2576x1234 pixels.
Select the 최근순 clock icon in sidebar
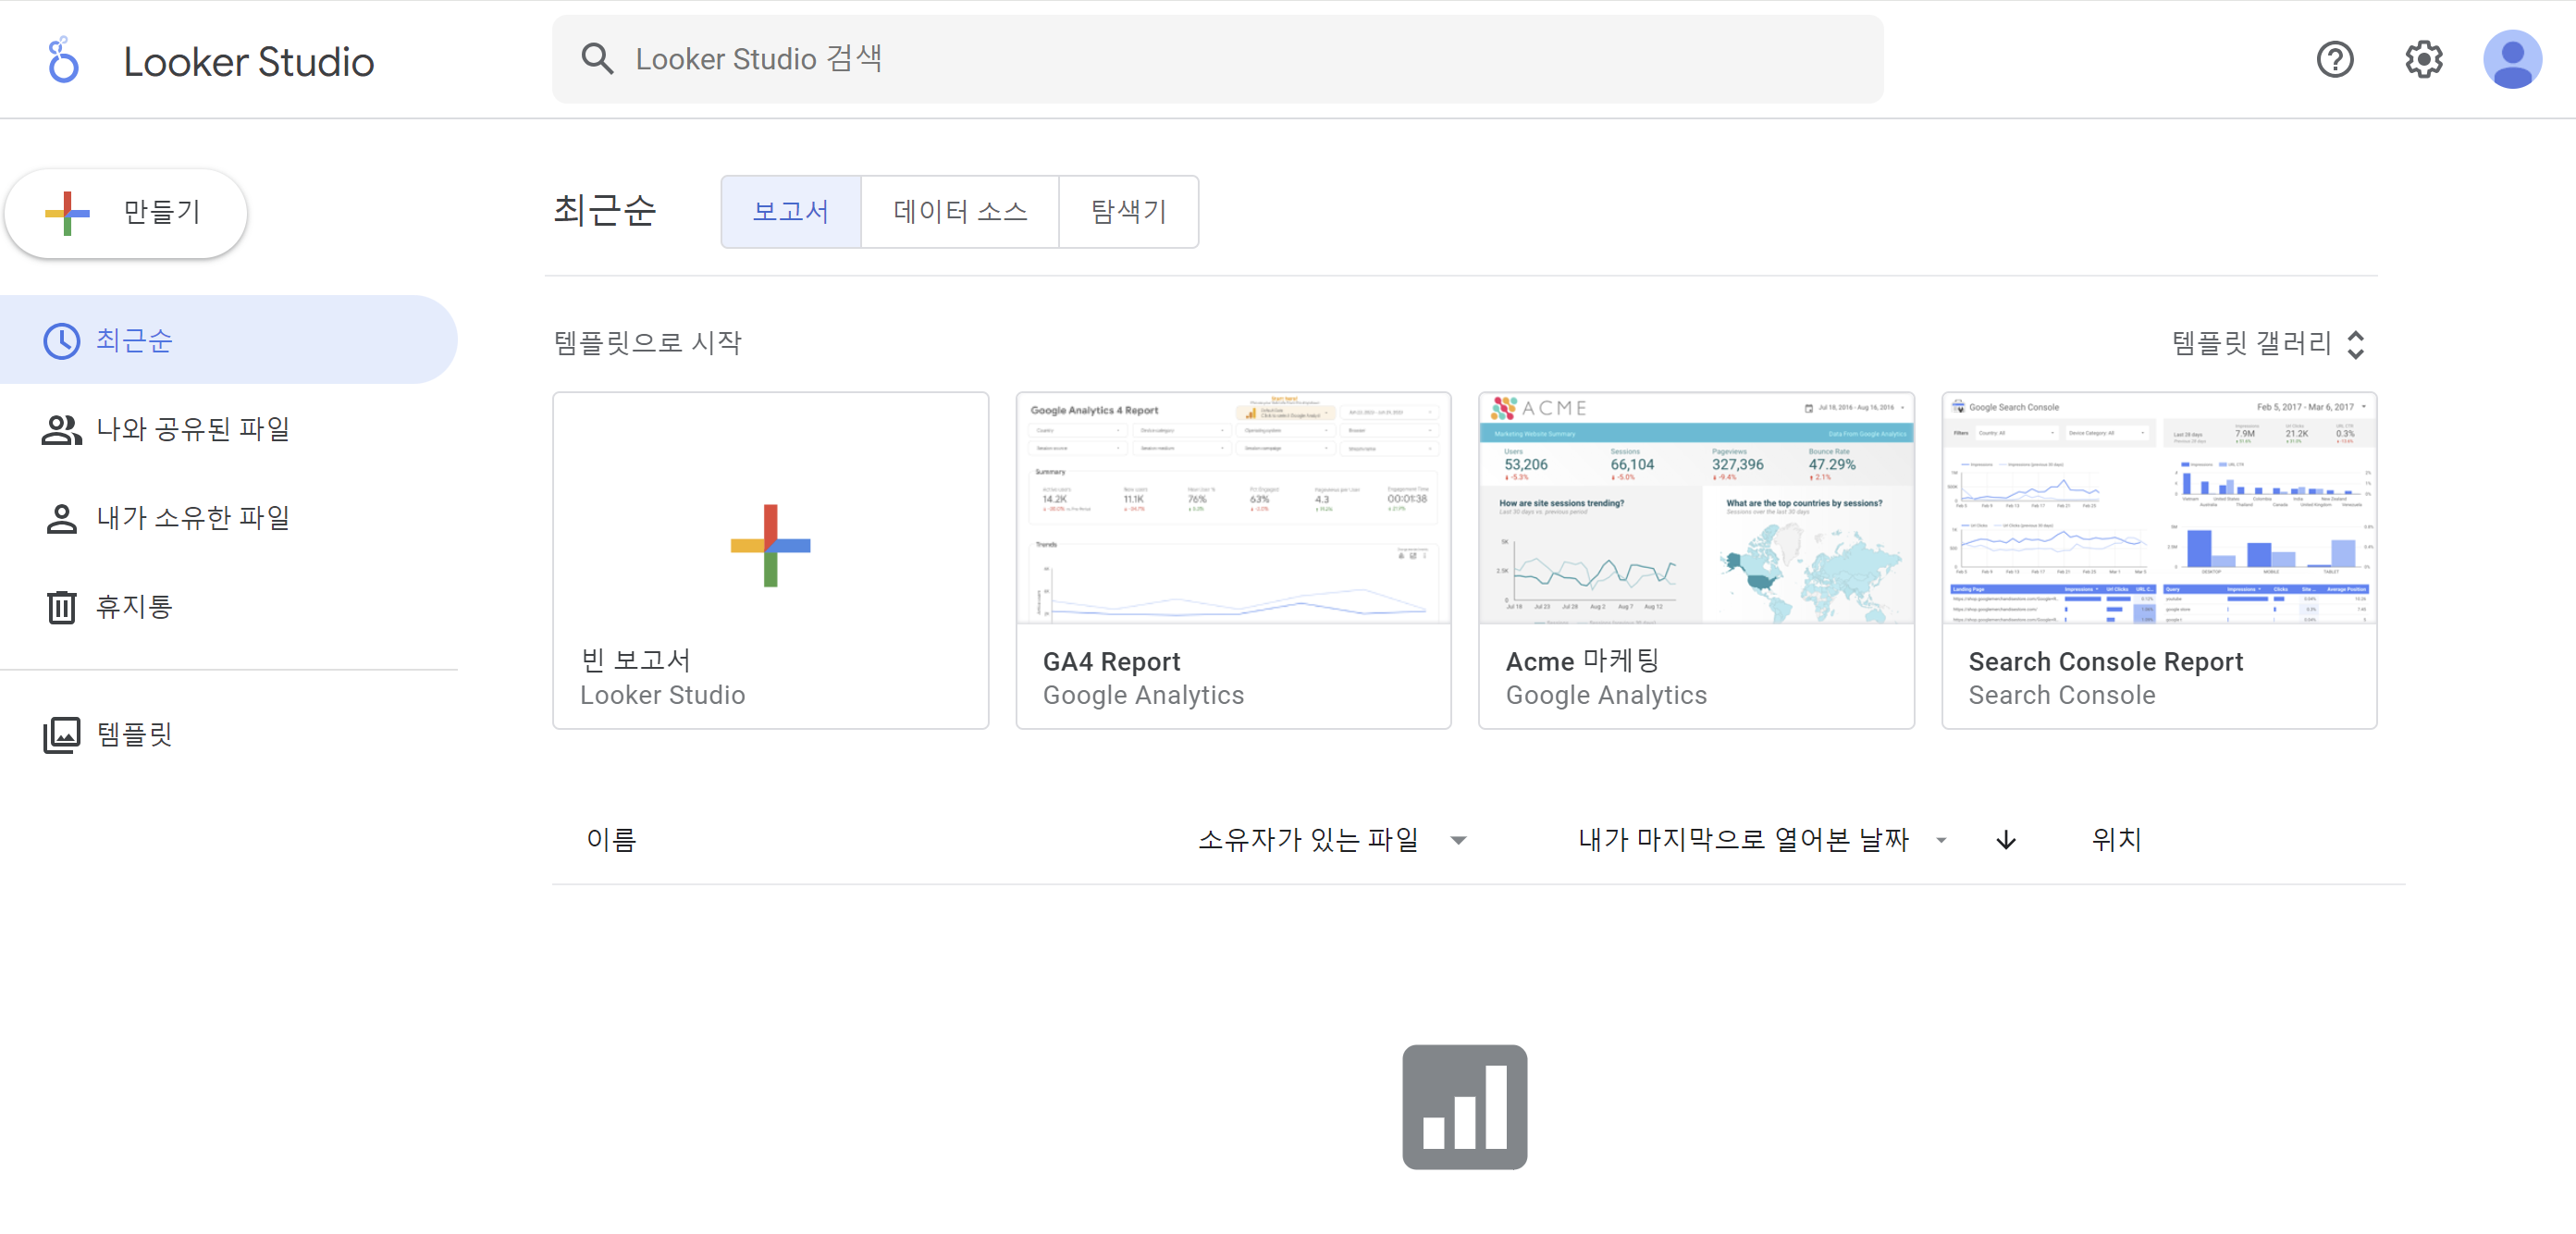(x=61, y=341)
